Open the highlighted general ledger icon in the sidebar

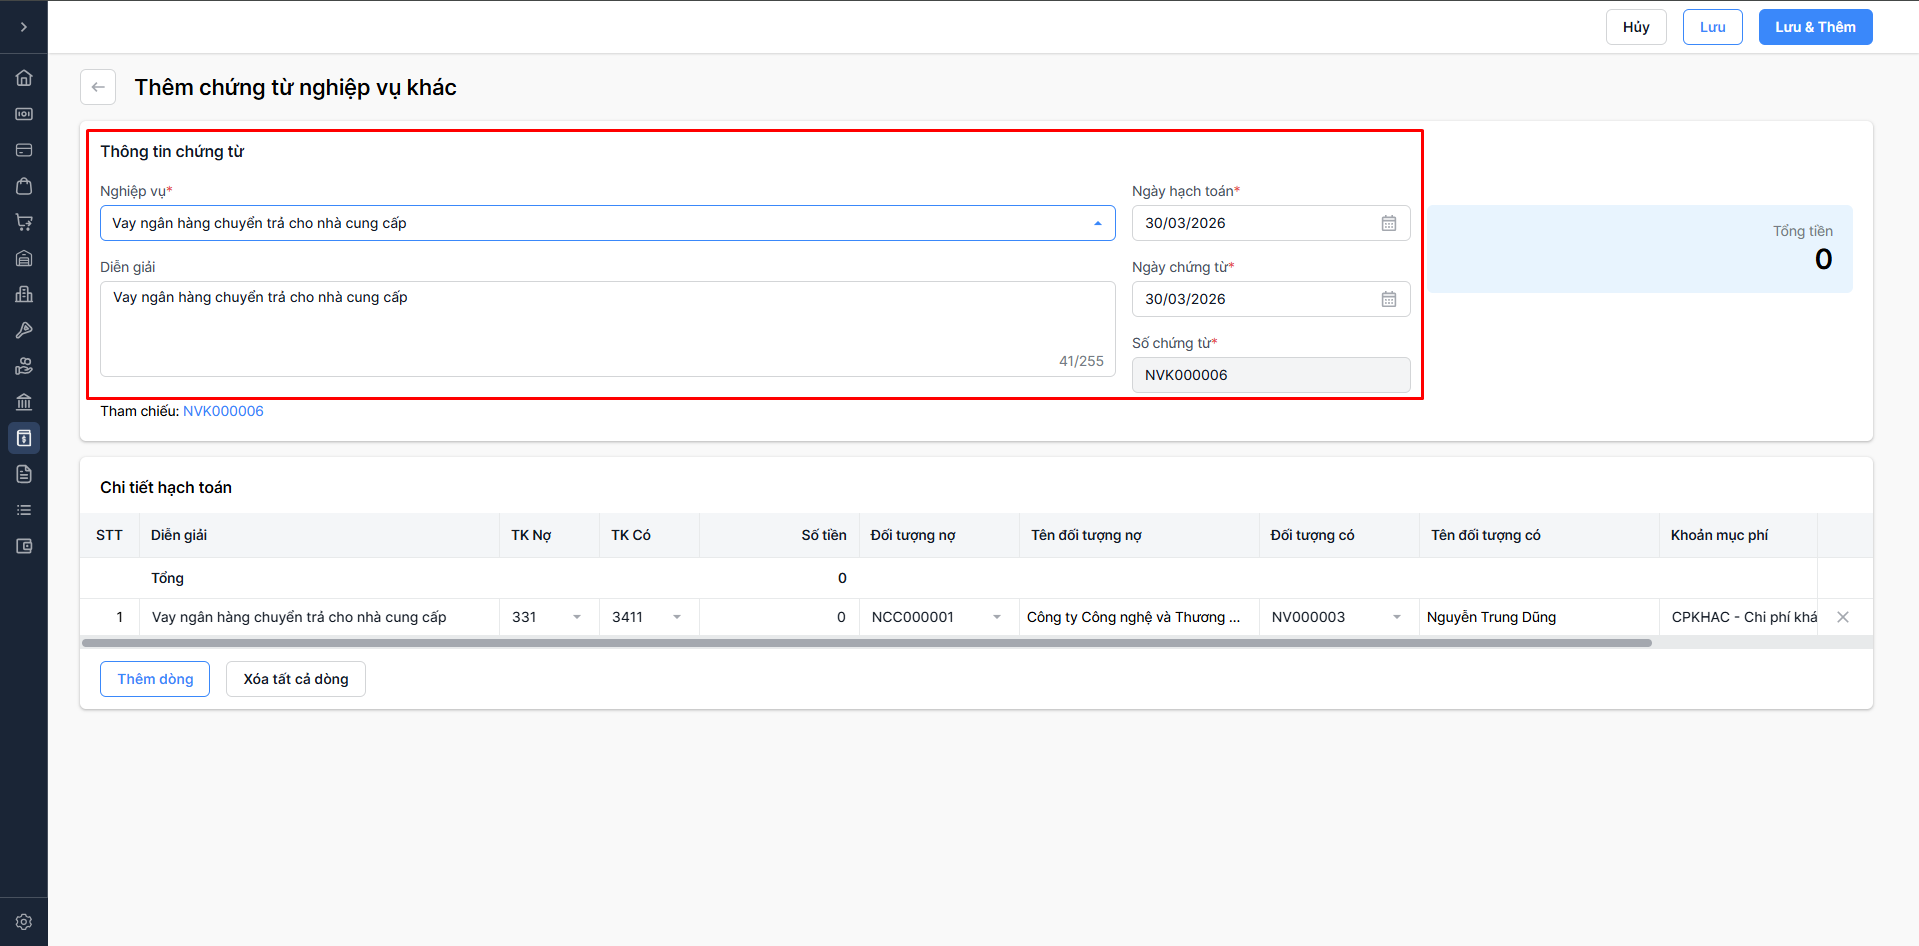tap(24, 438)
